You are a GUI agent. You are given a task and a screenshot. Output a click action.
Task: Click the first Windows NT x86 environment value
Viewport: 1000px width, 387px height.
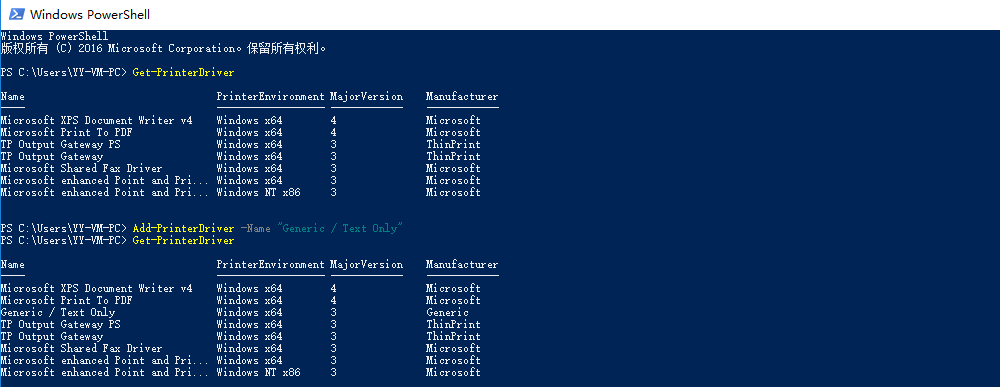point(258,193)
